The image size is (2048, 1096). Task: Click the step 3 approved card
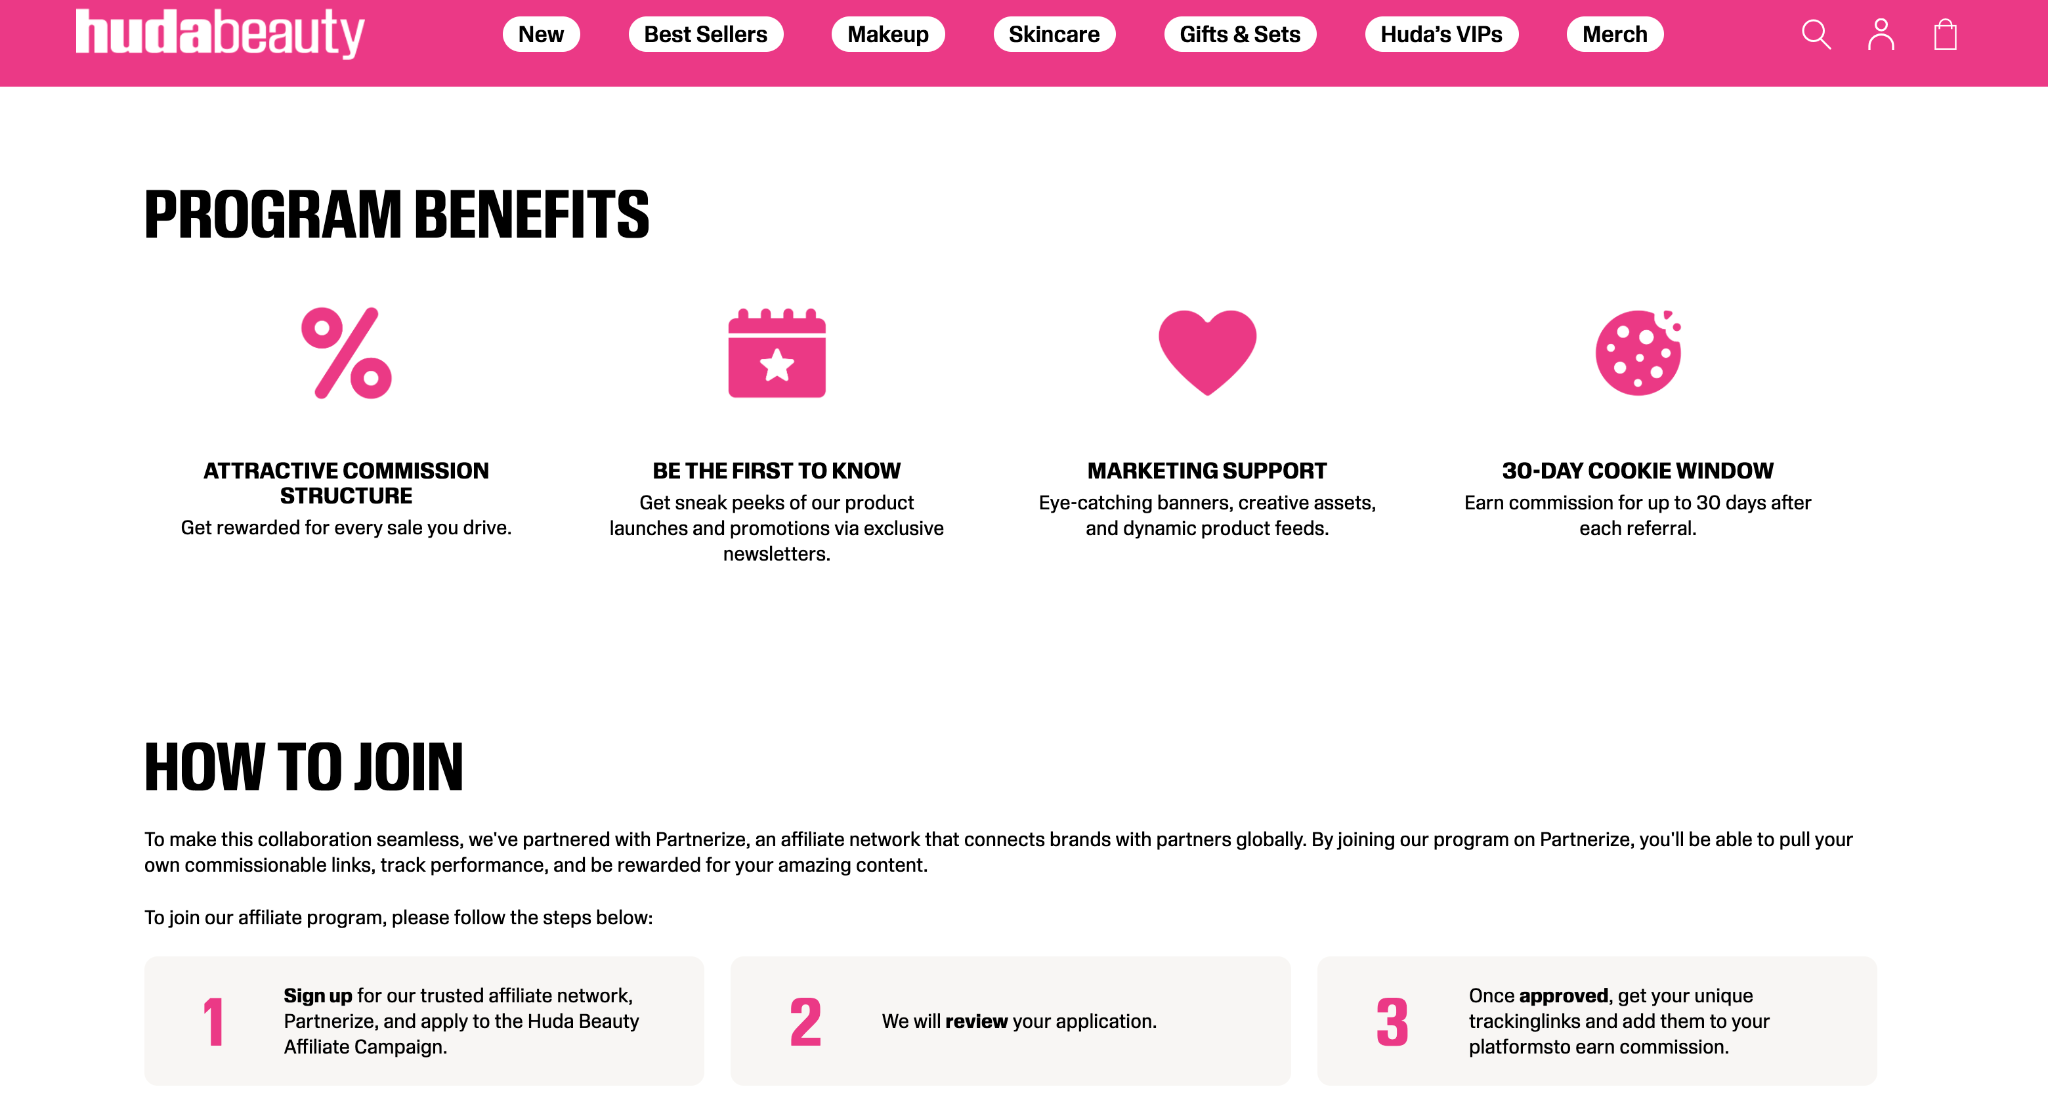(x=1596, y=1021)
